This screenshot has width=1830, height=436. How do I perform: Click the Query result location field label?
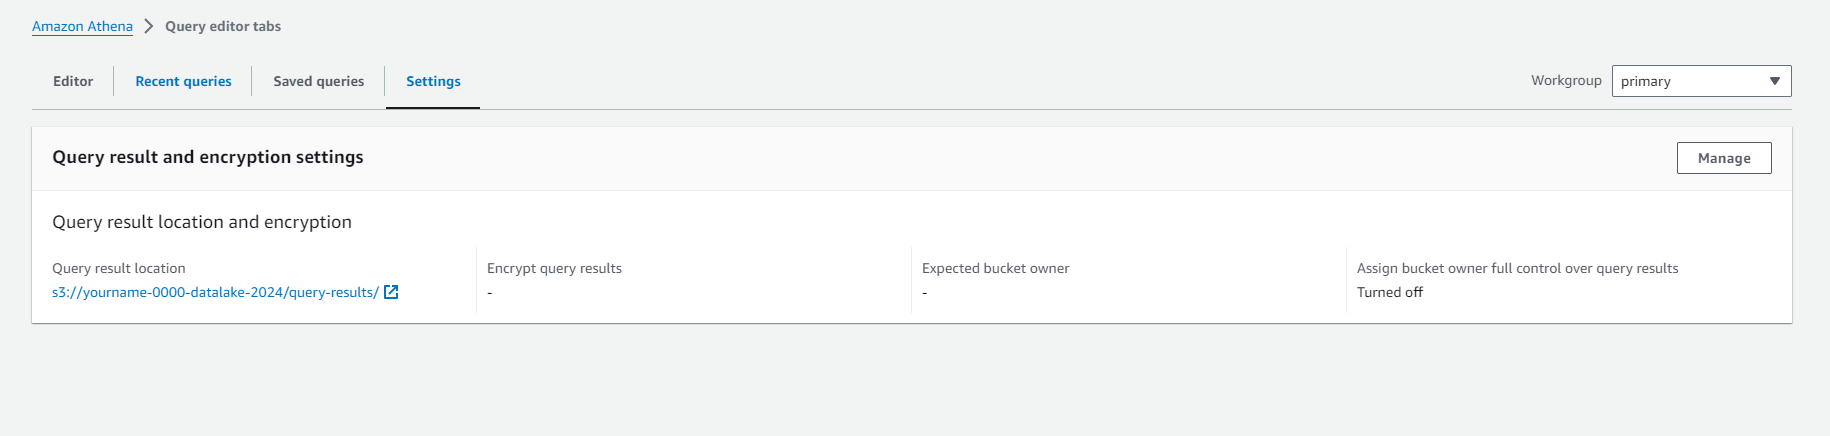click(x=119, y=268)
